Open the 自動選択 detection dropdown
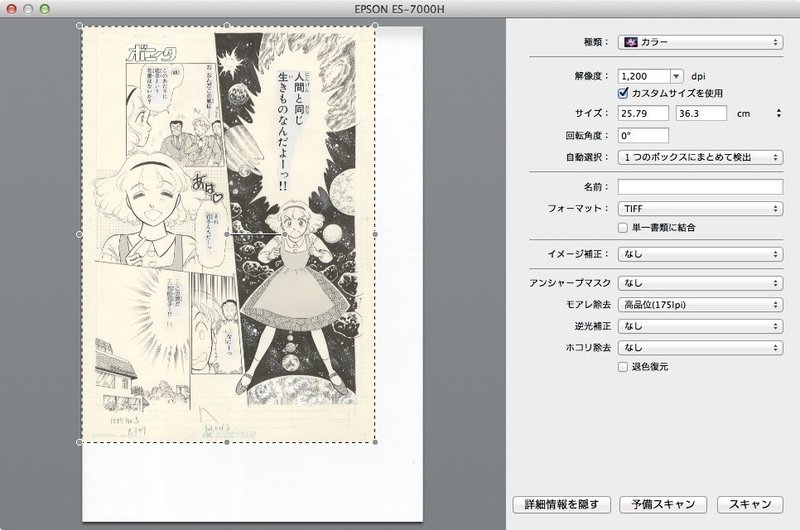800x530 pixels. click(700, 157)
